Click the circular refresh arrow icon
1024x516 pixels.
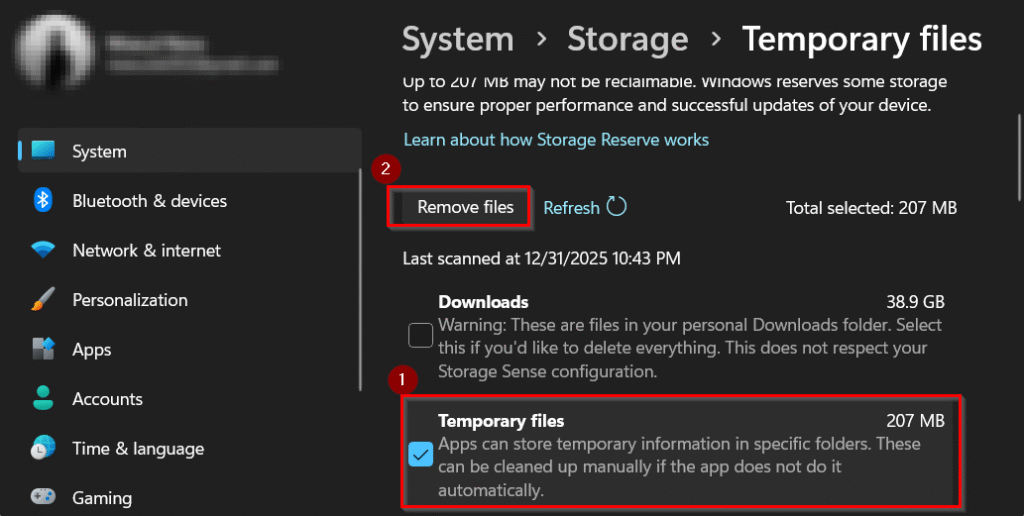pos(616,207)
